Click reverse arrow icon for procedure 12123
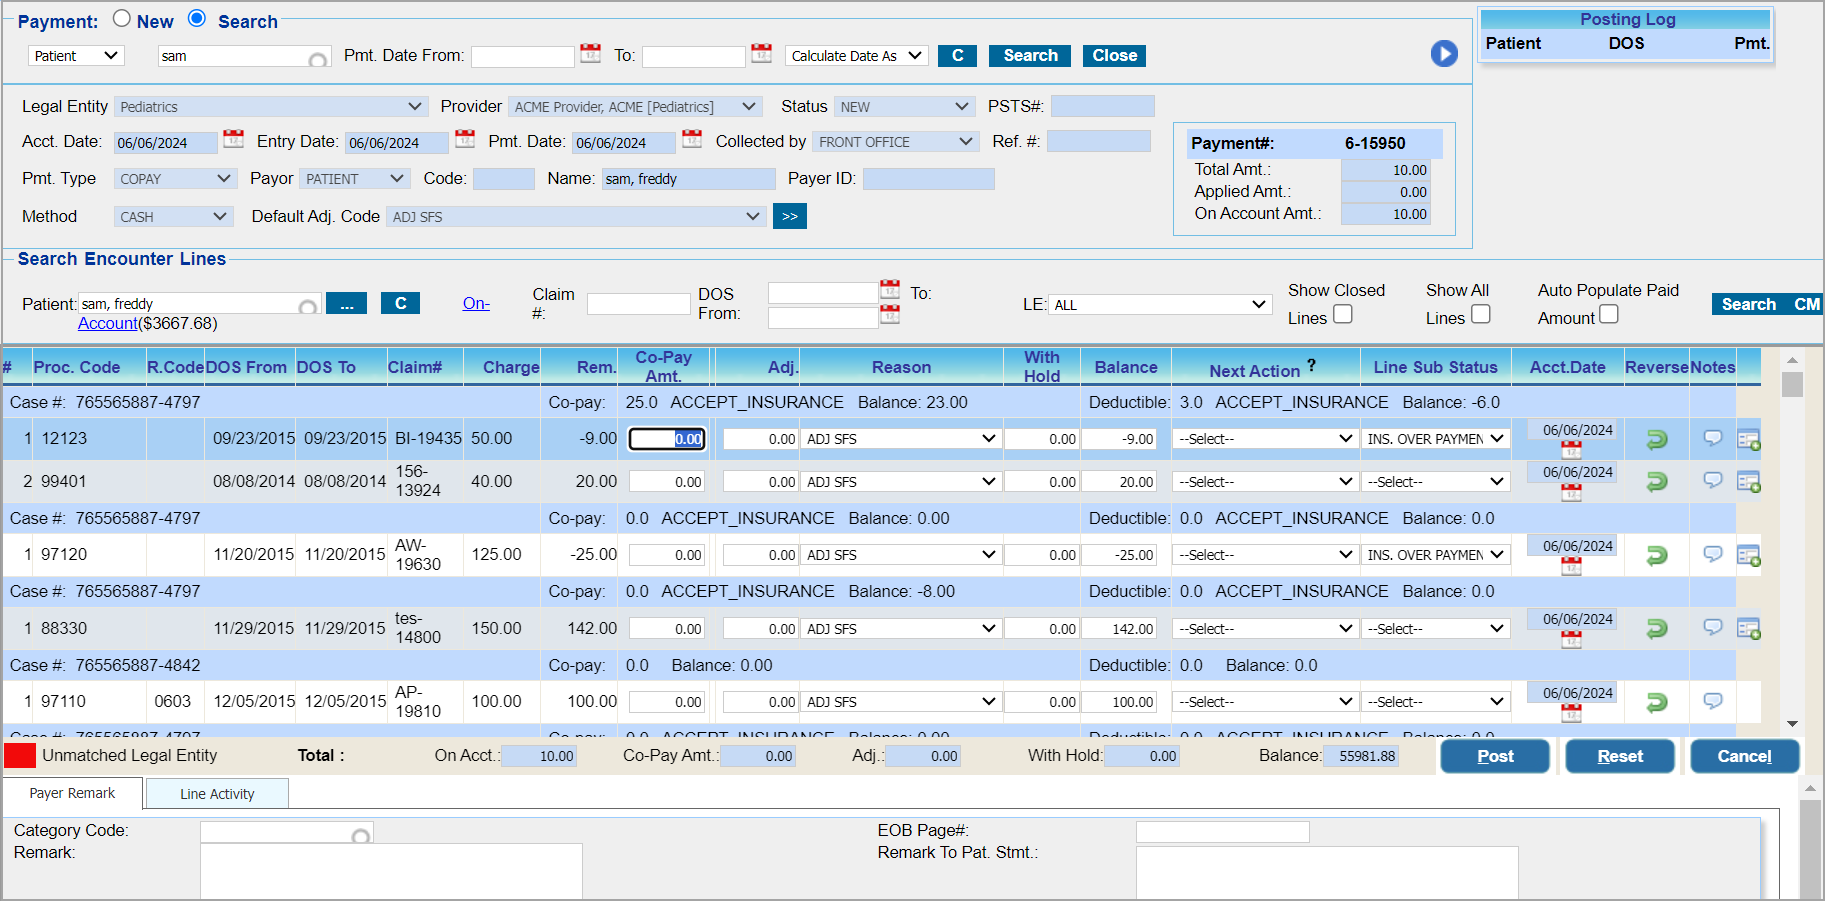 [1656, 439]
